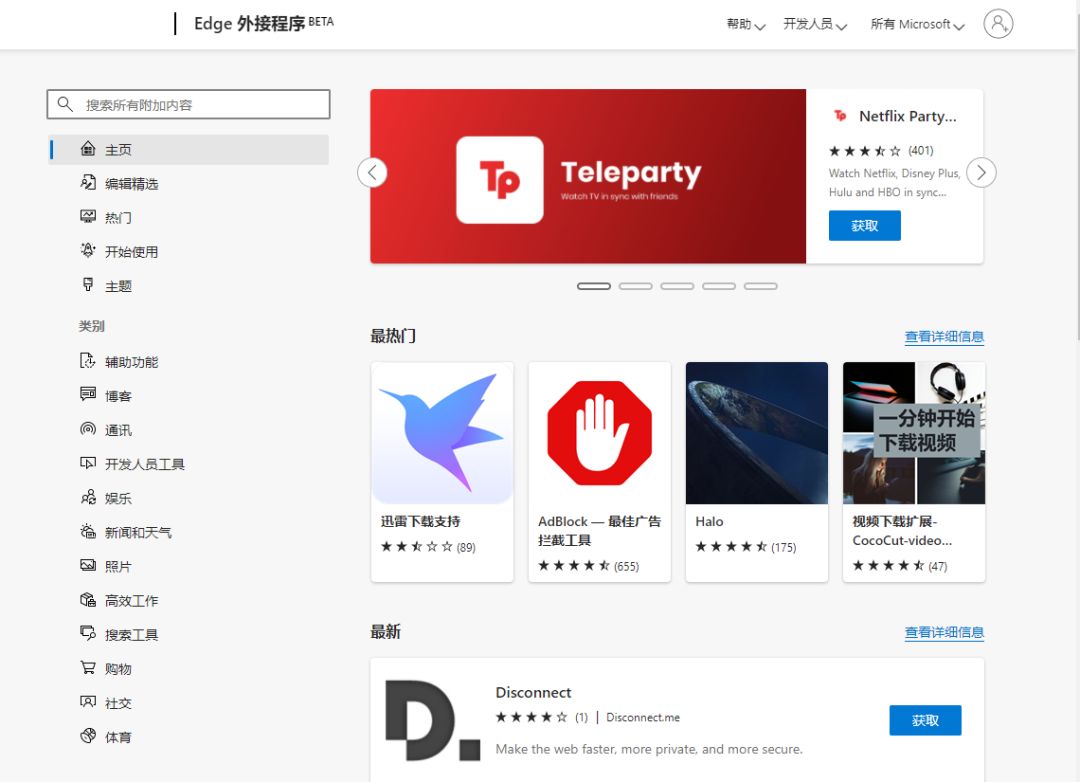Open the 体育 sports category icon
The image size is (1080, 782).
coord(88,736)
